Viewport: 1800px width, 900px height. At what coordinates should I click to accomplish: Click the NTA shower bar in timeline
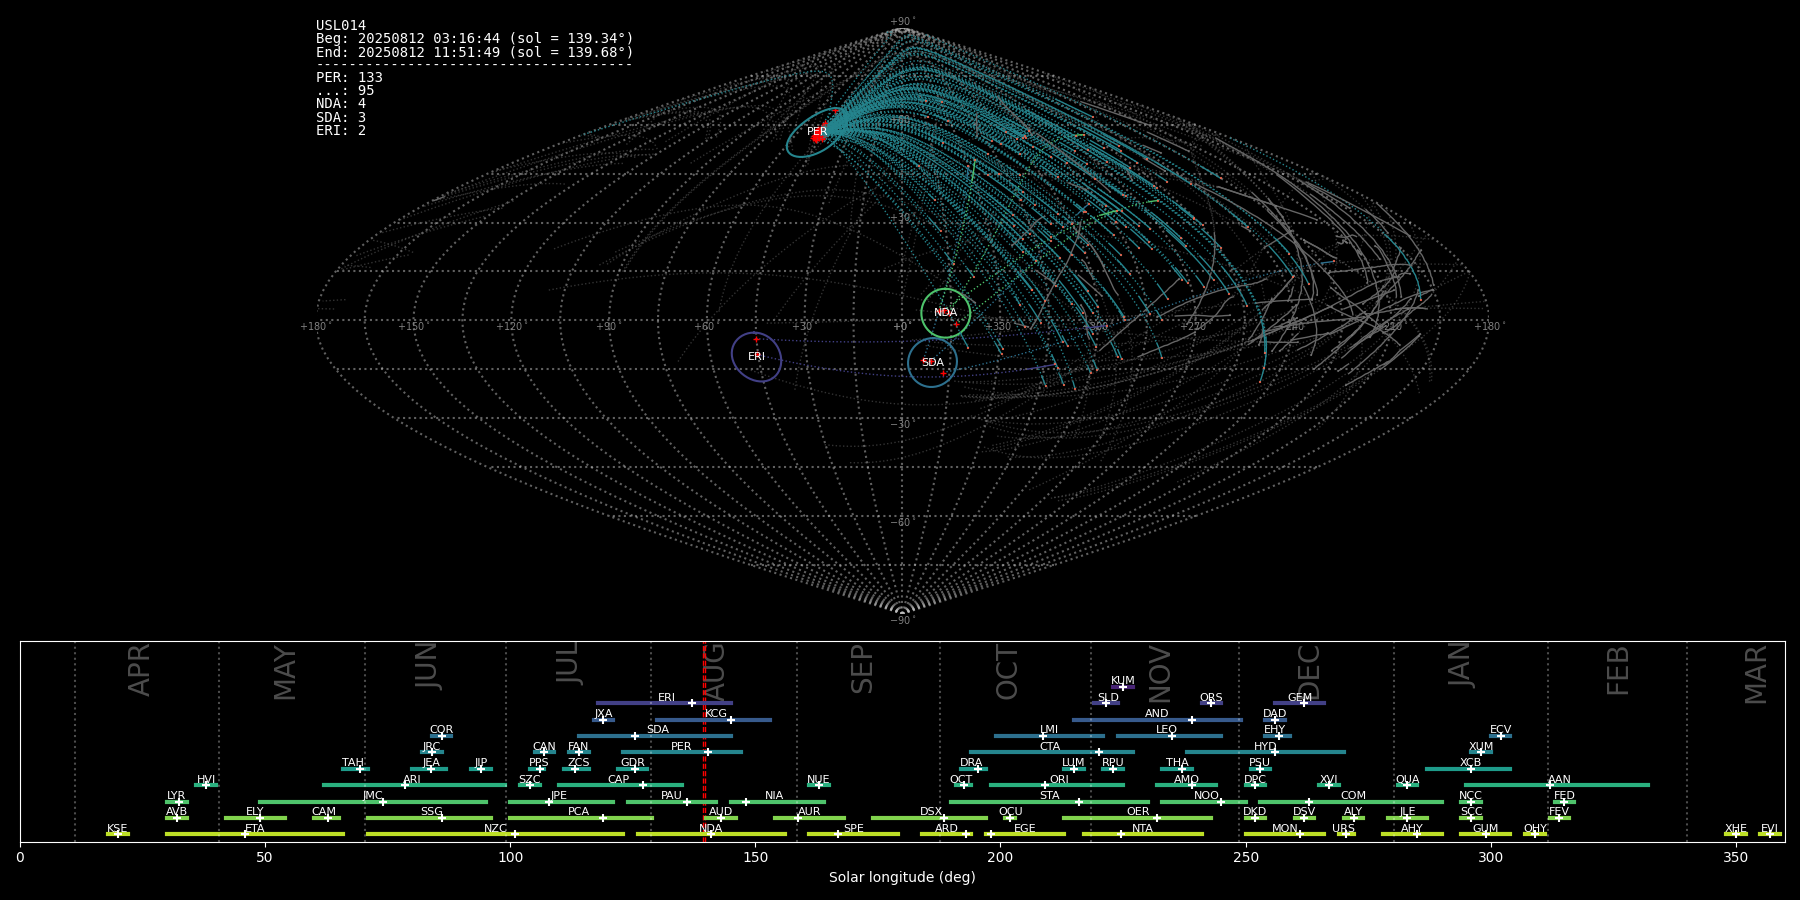coord(1142,834)
